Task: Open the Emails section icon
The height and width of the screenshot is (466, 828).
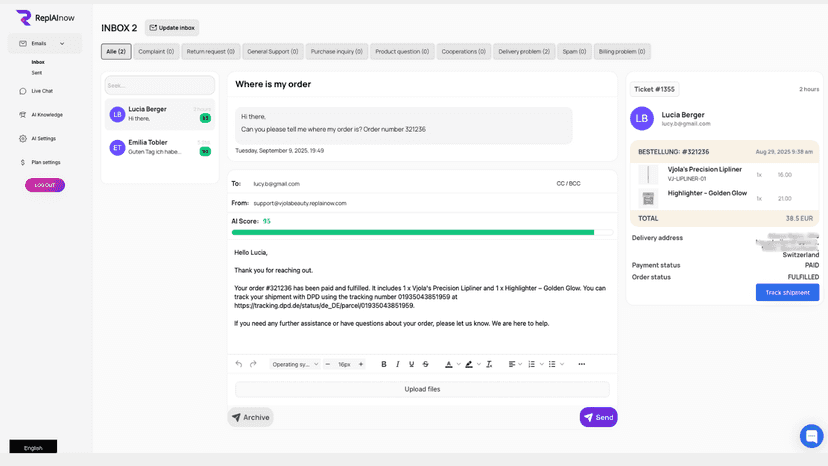Action: 23,43
